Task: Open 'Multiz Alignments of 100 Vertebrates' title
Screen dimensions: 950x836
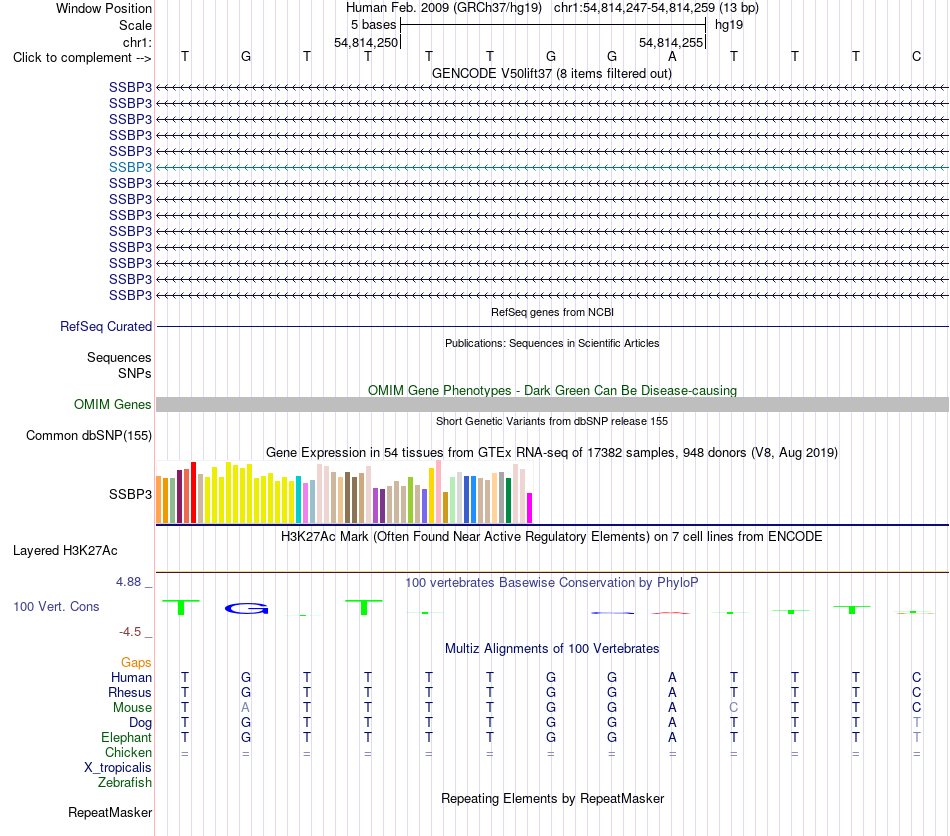Action: pyautogui.click(x=552, y=649)
